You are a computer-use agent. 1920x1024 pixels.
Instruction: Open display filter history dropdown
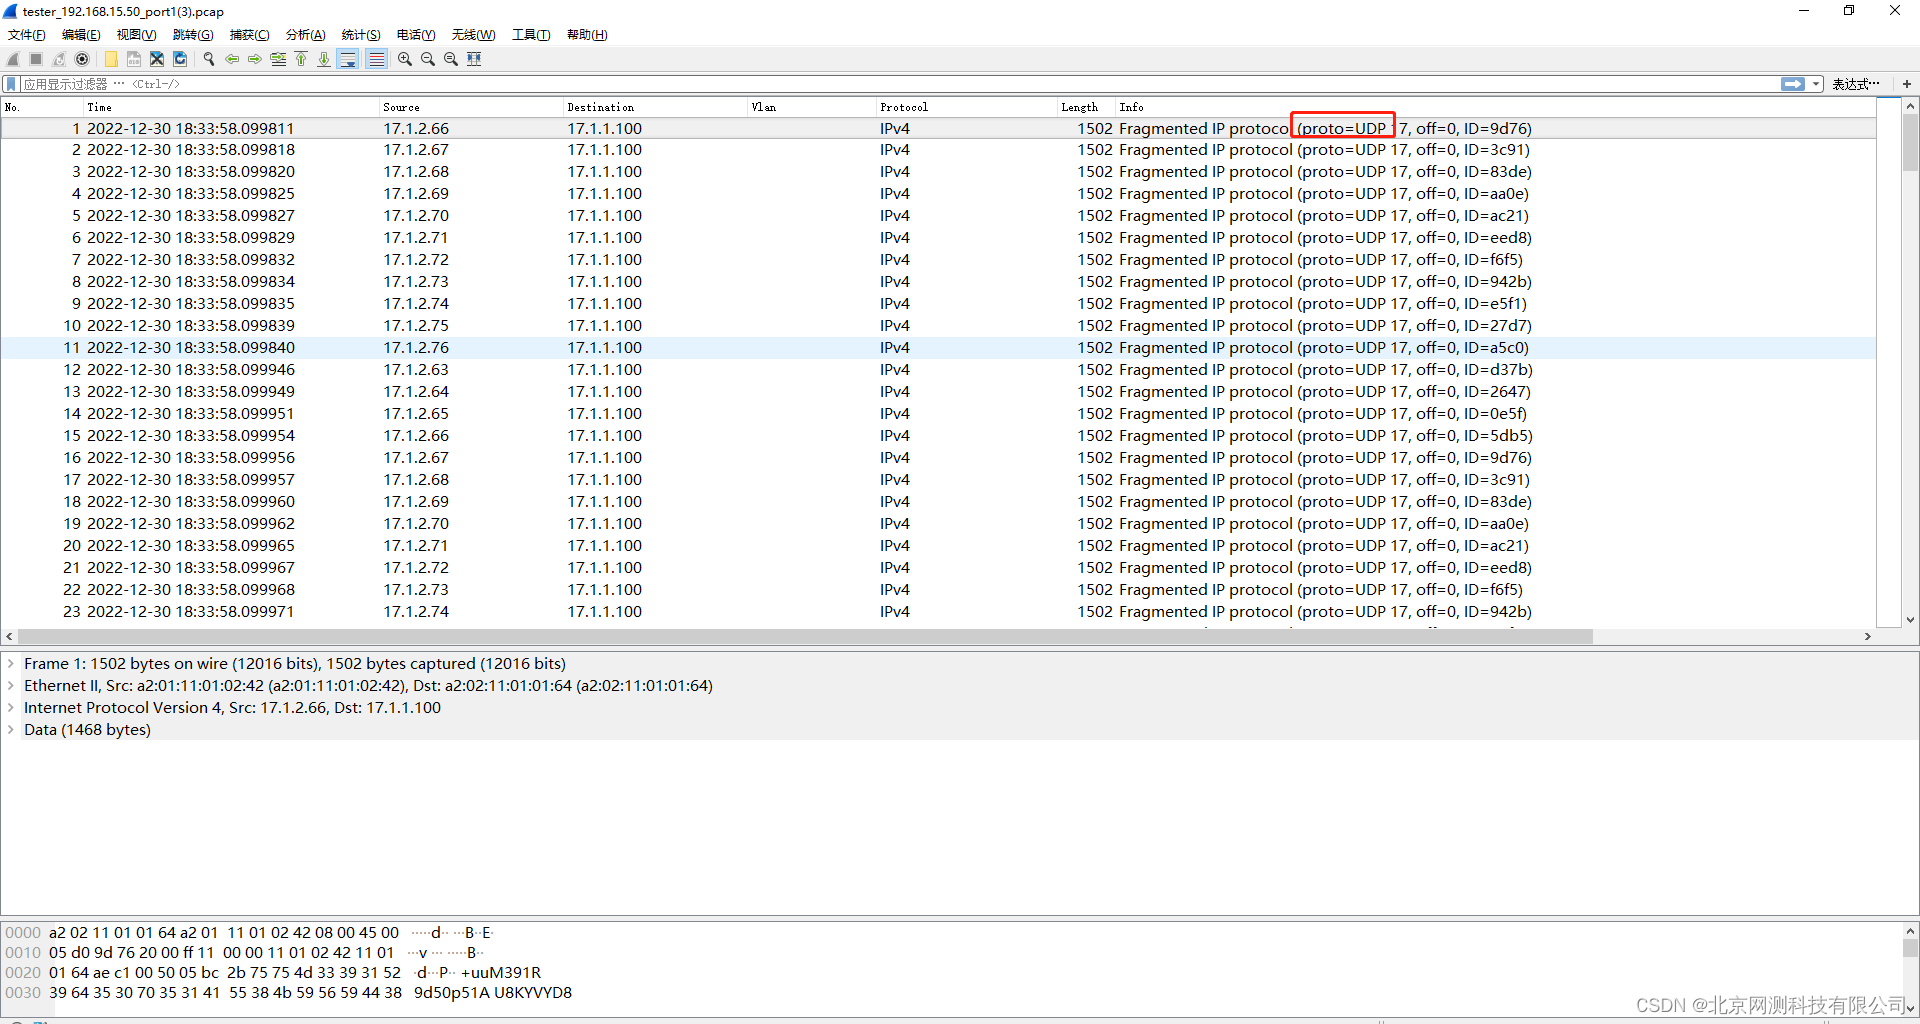(x=1816, y=84)
